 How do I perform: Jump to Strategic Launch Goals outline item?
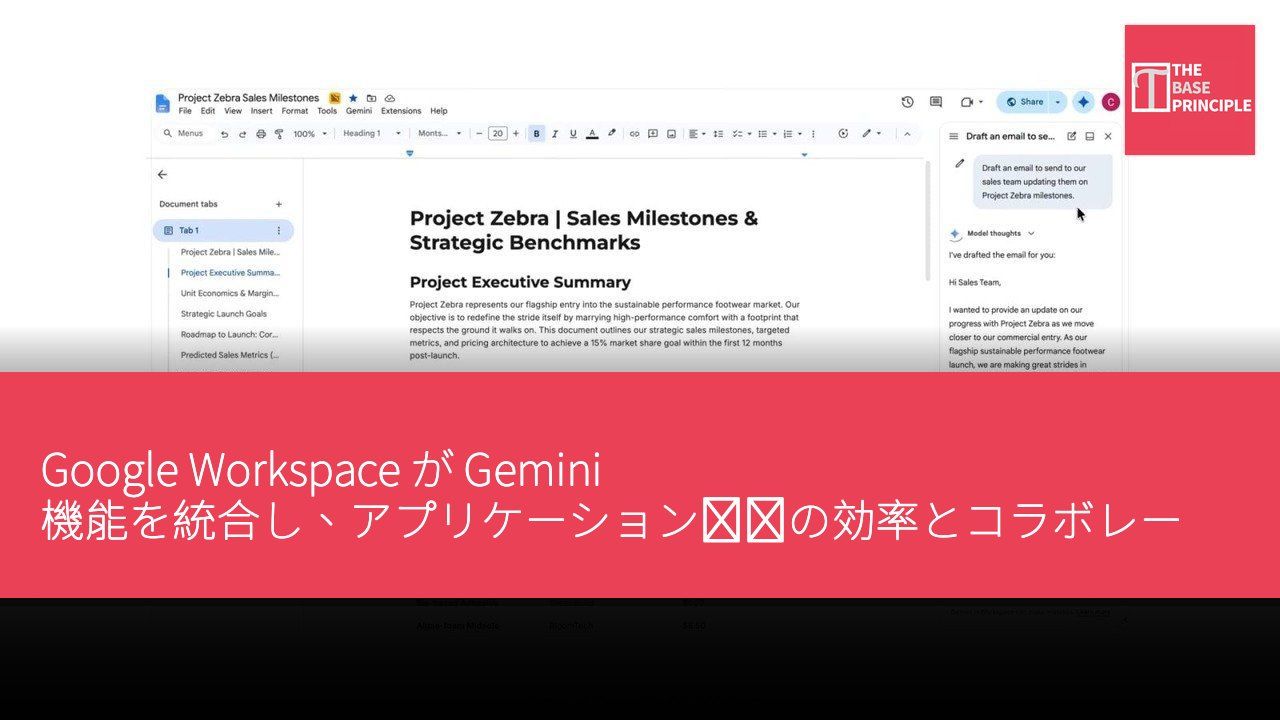coord(224,314)
